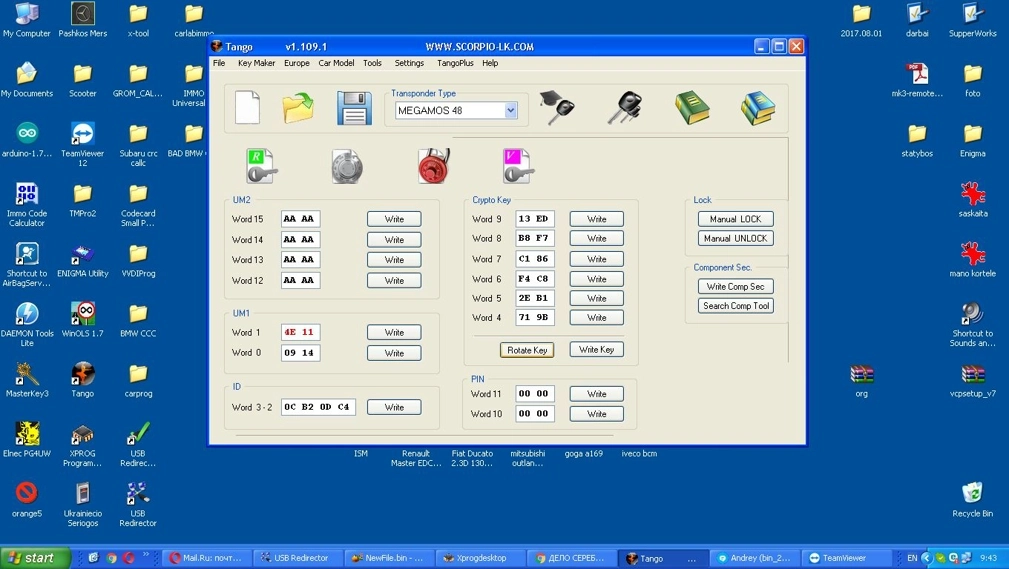Select the Elnec PG4UW desktop icon

(x=26, y=440)
